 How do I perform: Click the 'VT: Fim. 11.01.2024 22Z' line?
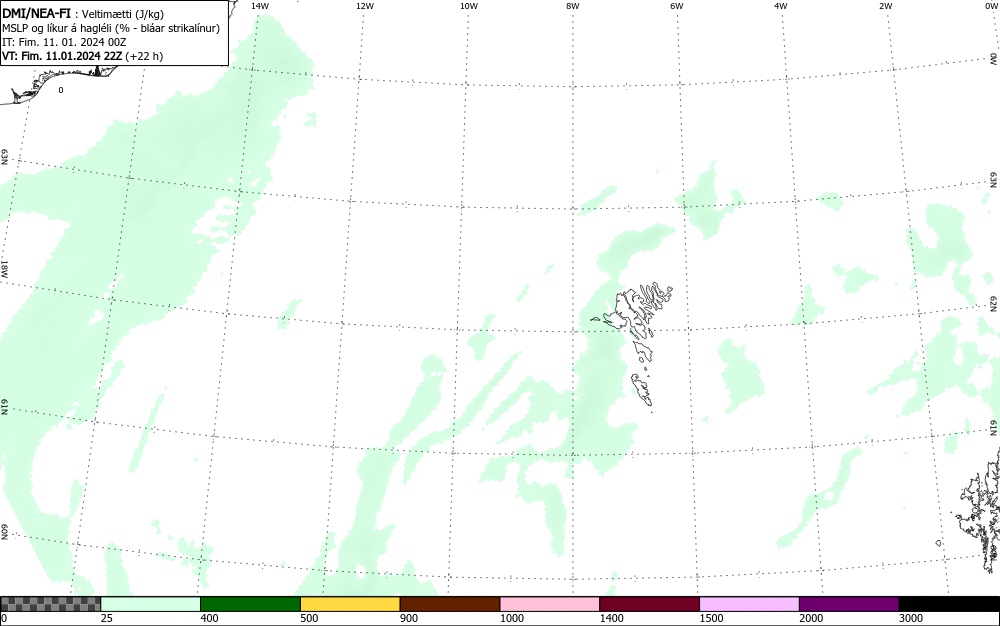[x=82, y=56]
